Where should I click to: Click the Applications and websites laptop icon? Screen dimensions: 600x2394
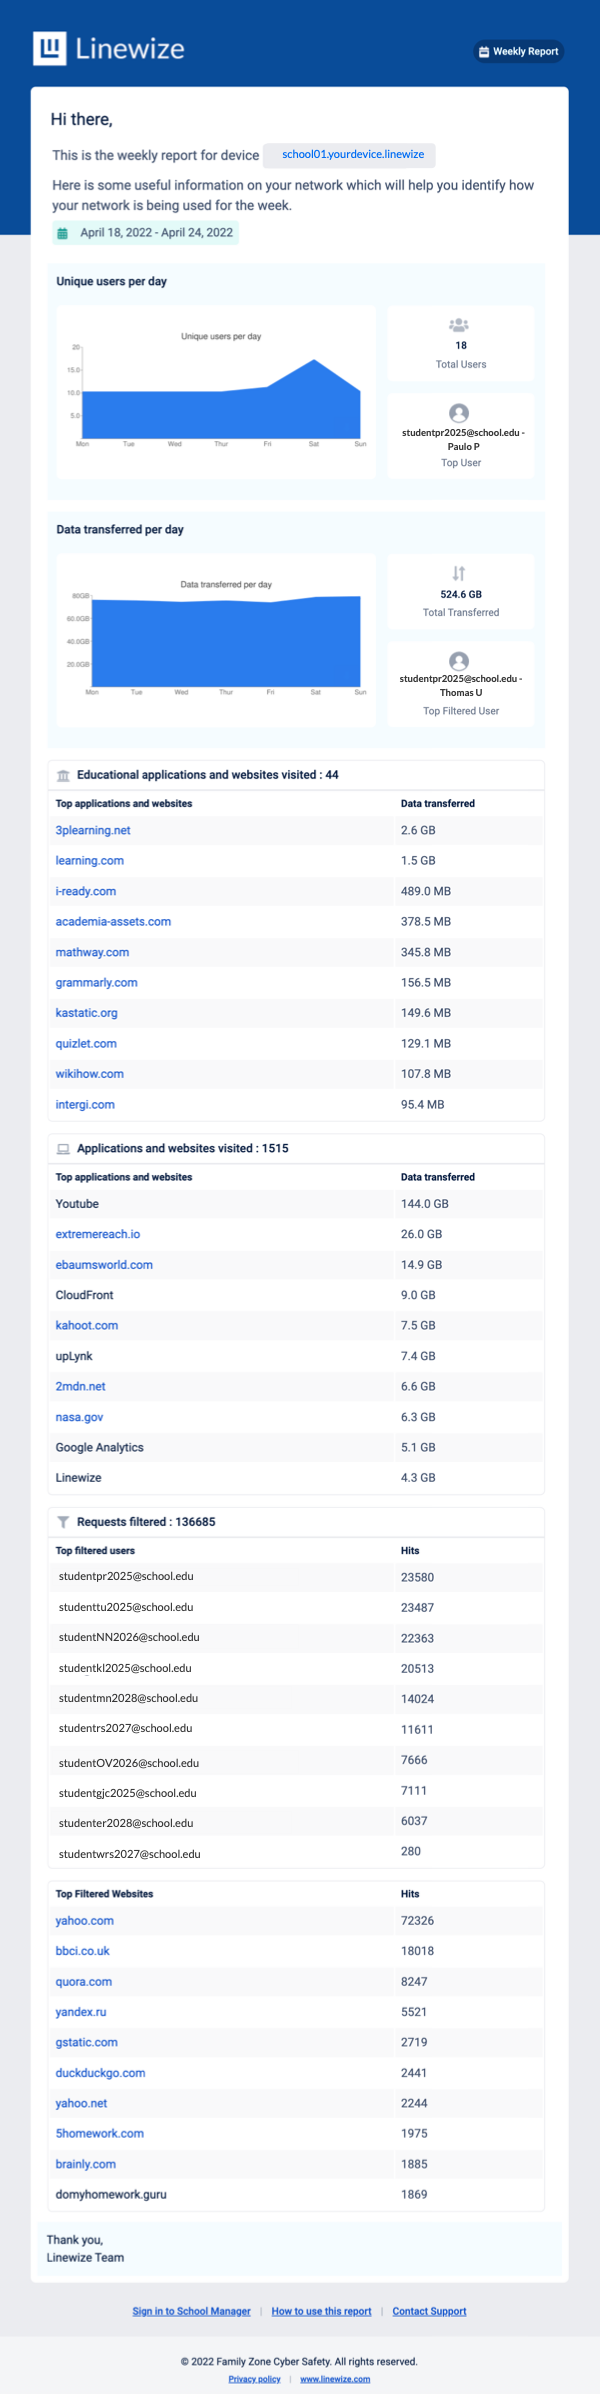[x=64, y=1149]
